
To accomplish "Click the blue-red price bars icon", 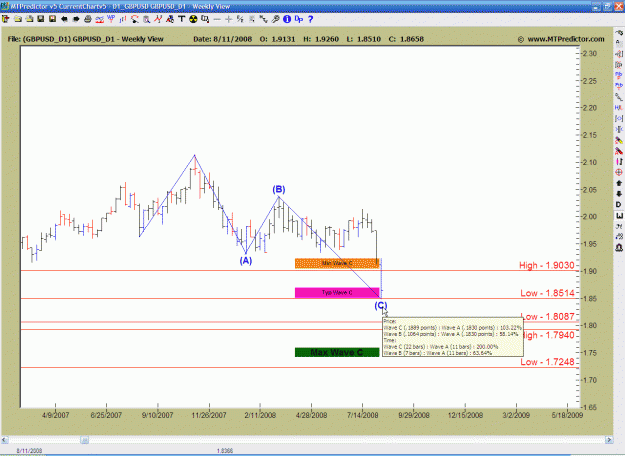I will click(x=123, y=19).
